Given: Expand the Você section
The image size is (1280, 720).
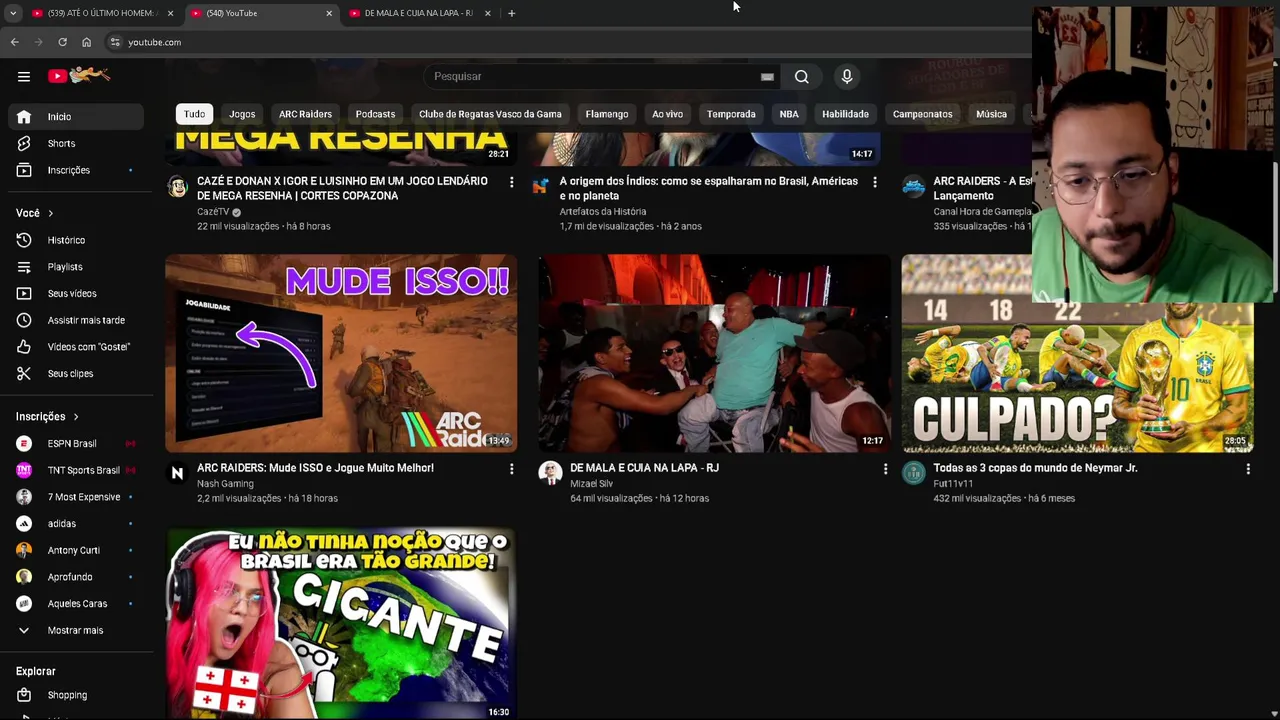Looking at the screenshot, I should point(35,213).
